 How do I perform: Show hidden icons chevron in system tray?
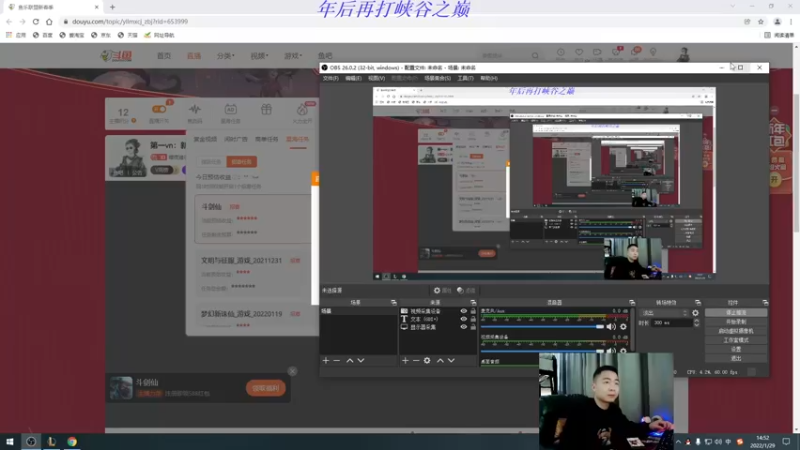[x=678, y=442]
